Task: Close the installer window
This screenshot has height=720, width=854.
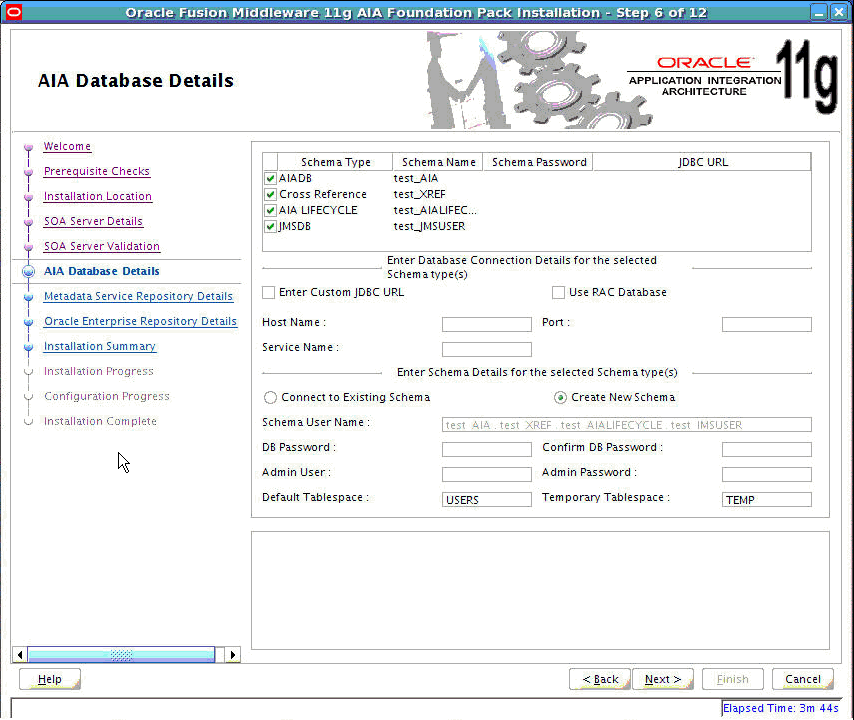Action: (839, 12)
